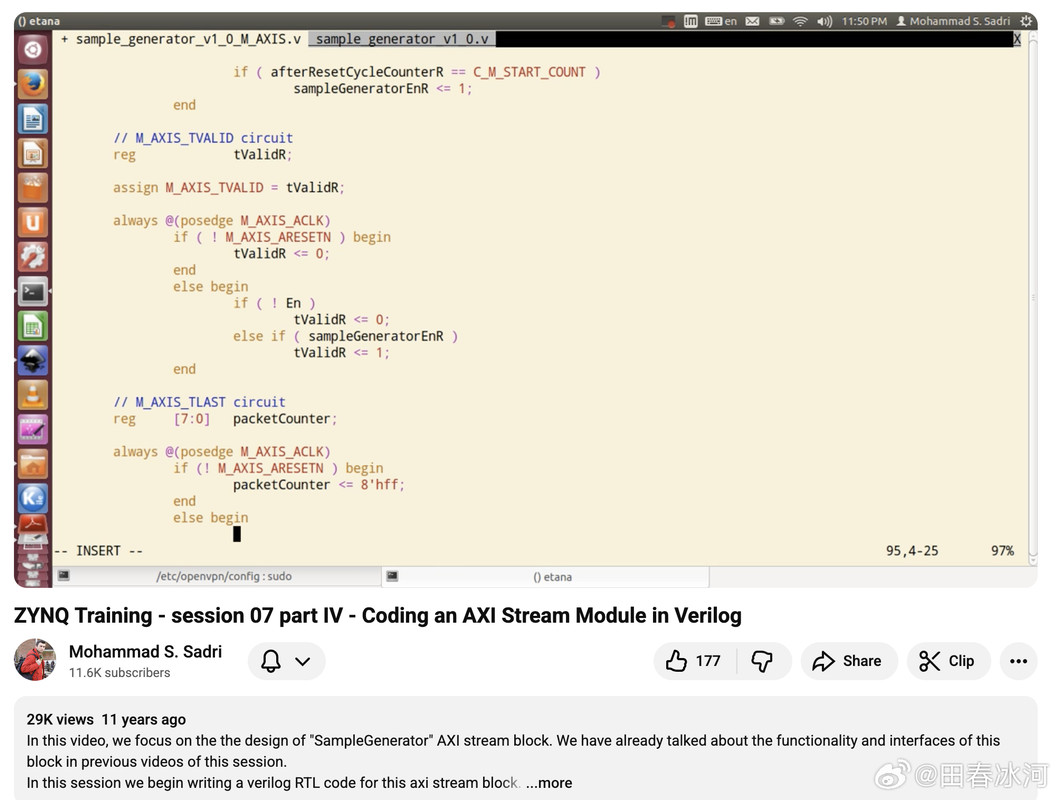
Task: Open the sound volume indicator
Action: [x=825, y=22]
